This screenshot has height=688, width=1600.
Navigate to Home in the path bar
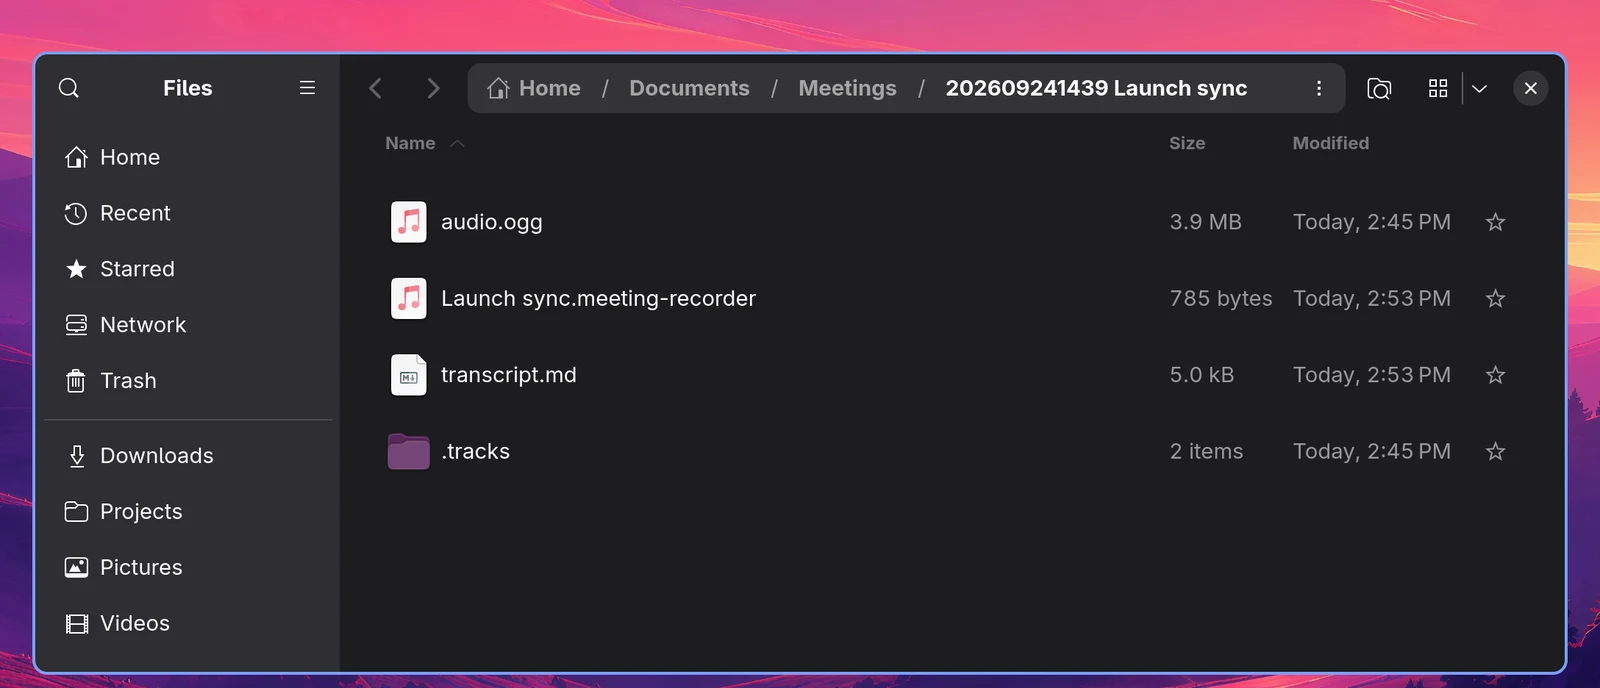pyautogui.click(x=534, y=88)
